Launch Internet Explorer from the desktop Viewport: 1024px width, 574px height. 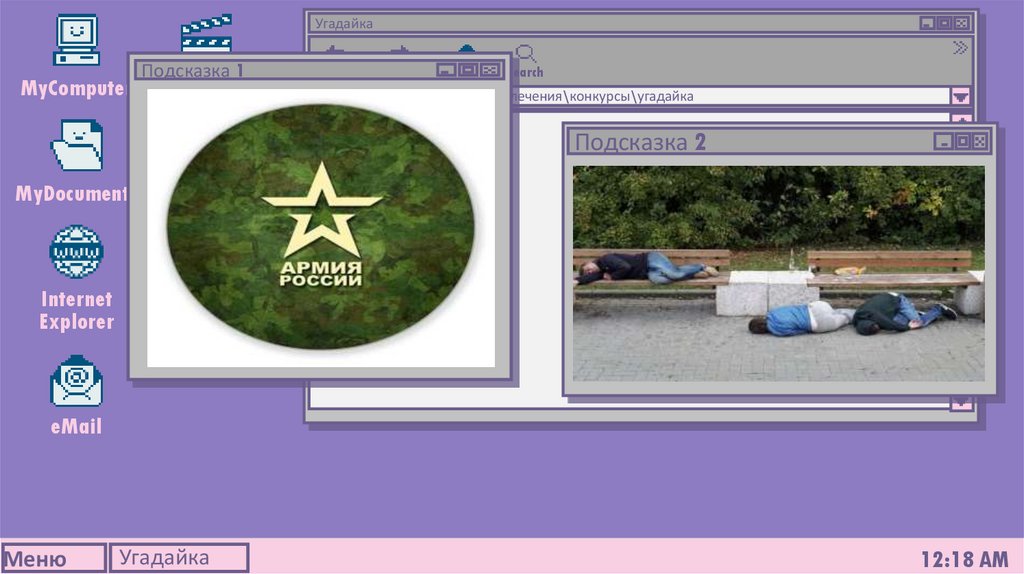(x=76, y=252)
